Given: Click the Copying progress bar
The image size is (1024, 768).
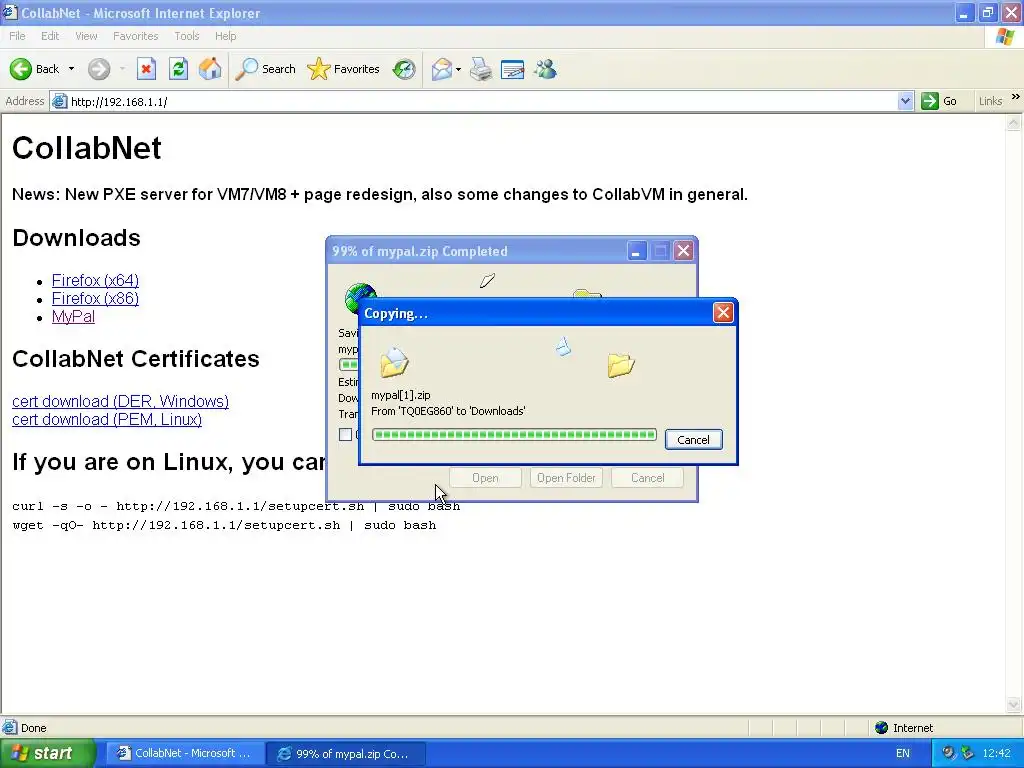Looking at the screenshot, I should [x=514, y=435].
